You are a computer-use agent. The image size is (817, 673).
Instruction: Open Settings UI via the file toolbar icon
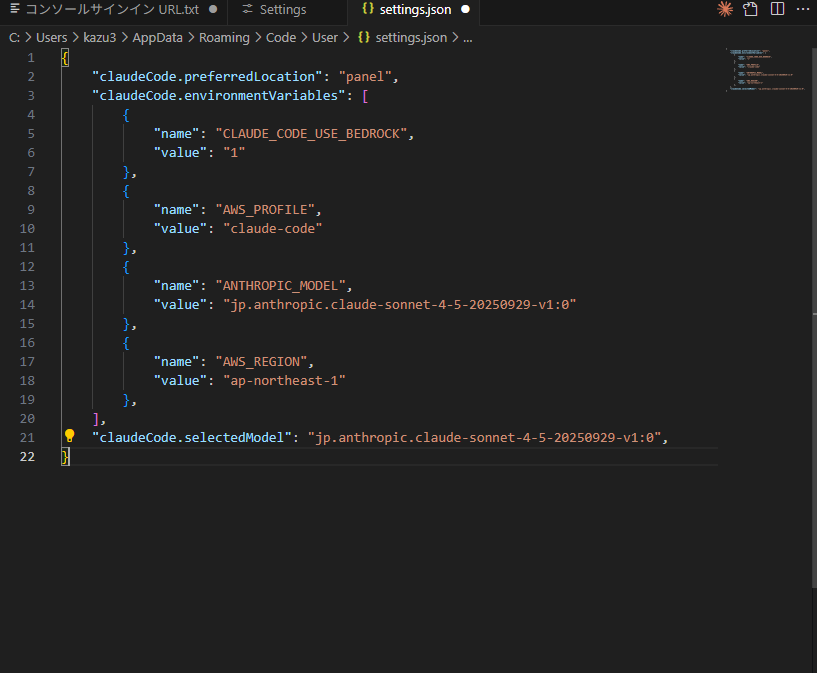[750, 9]
